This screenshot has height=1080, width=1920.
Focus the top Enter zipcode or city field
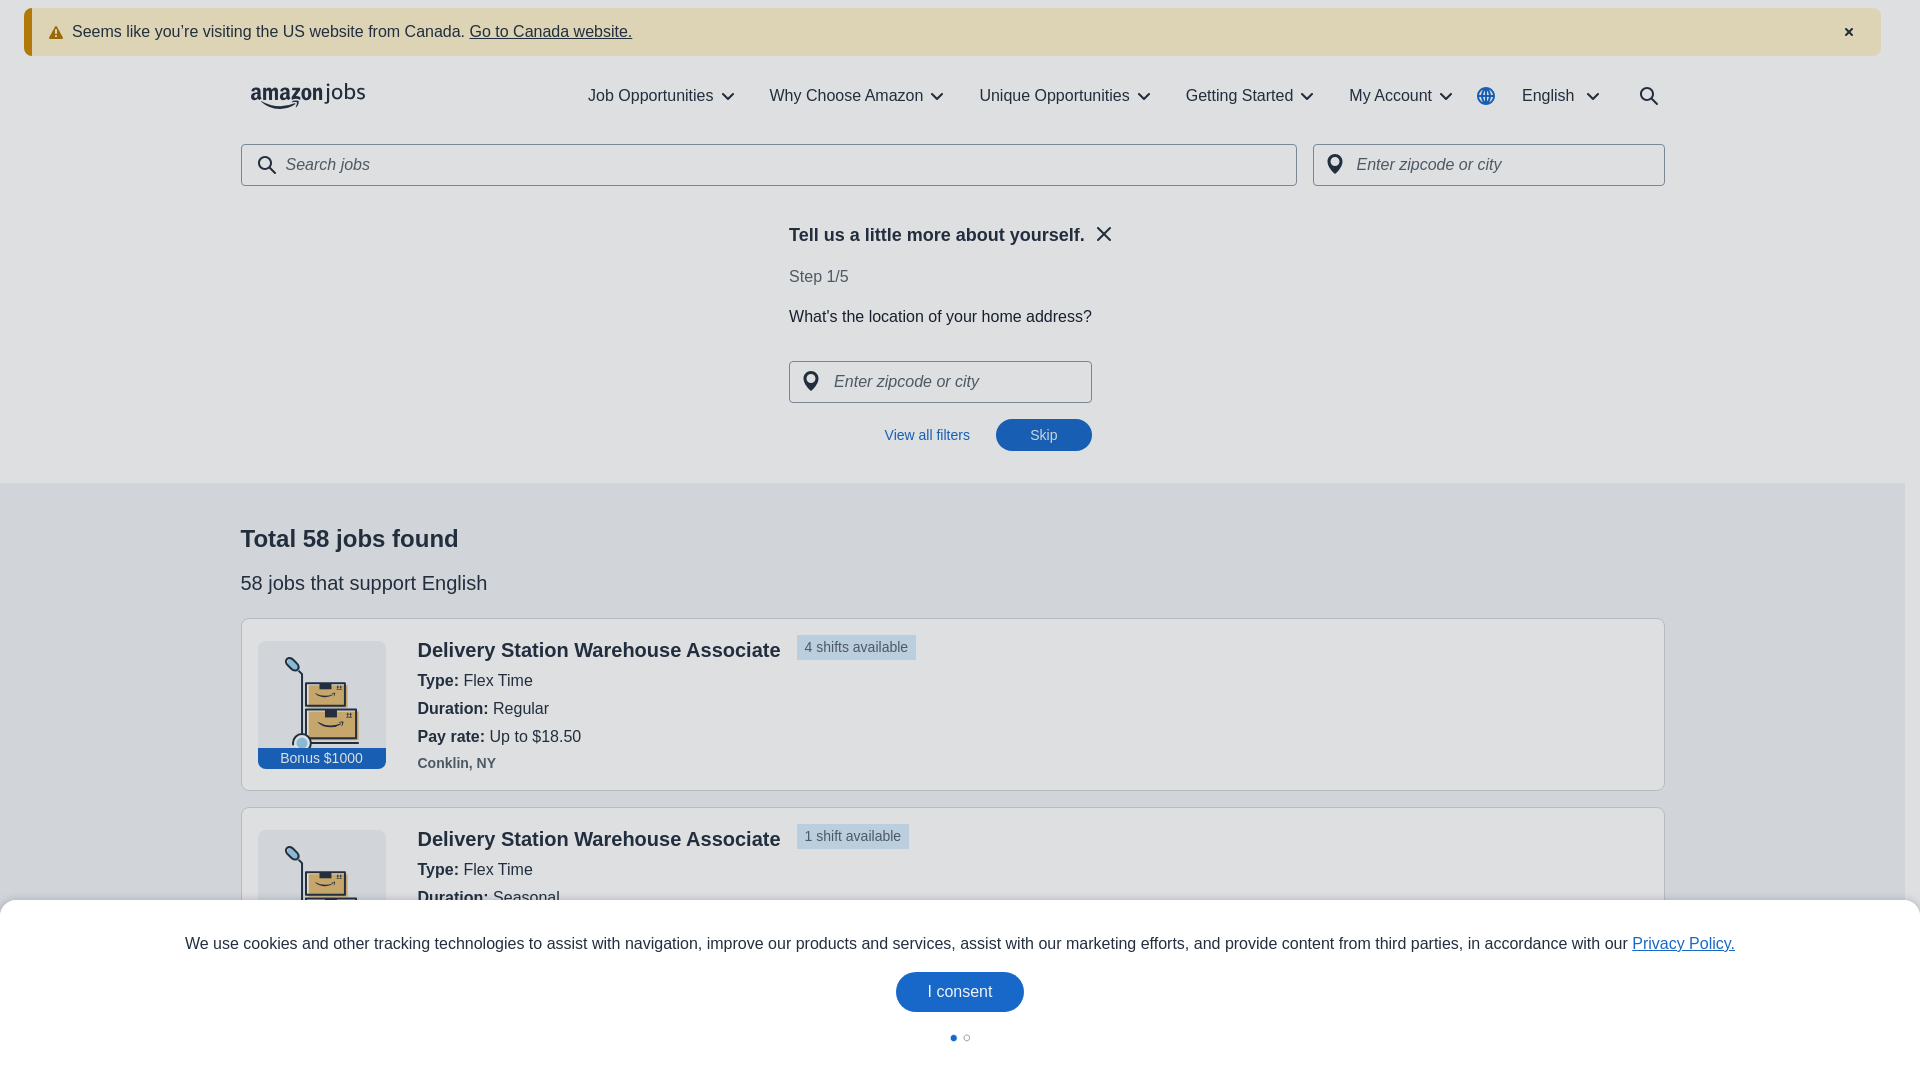coord(1489,165)
